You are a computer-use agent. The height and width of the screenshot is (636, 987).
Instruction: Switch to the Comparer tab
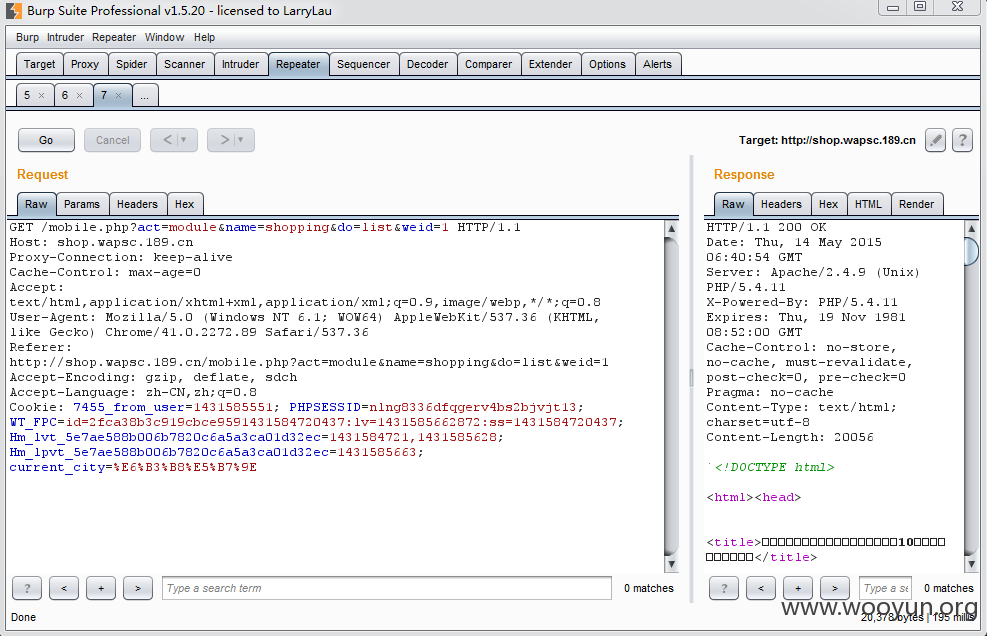click(x=488, y=64)
